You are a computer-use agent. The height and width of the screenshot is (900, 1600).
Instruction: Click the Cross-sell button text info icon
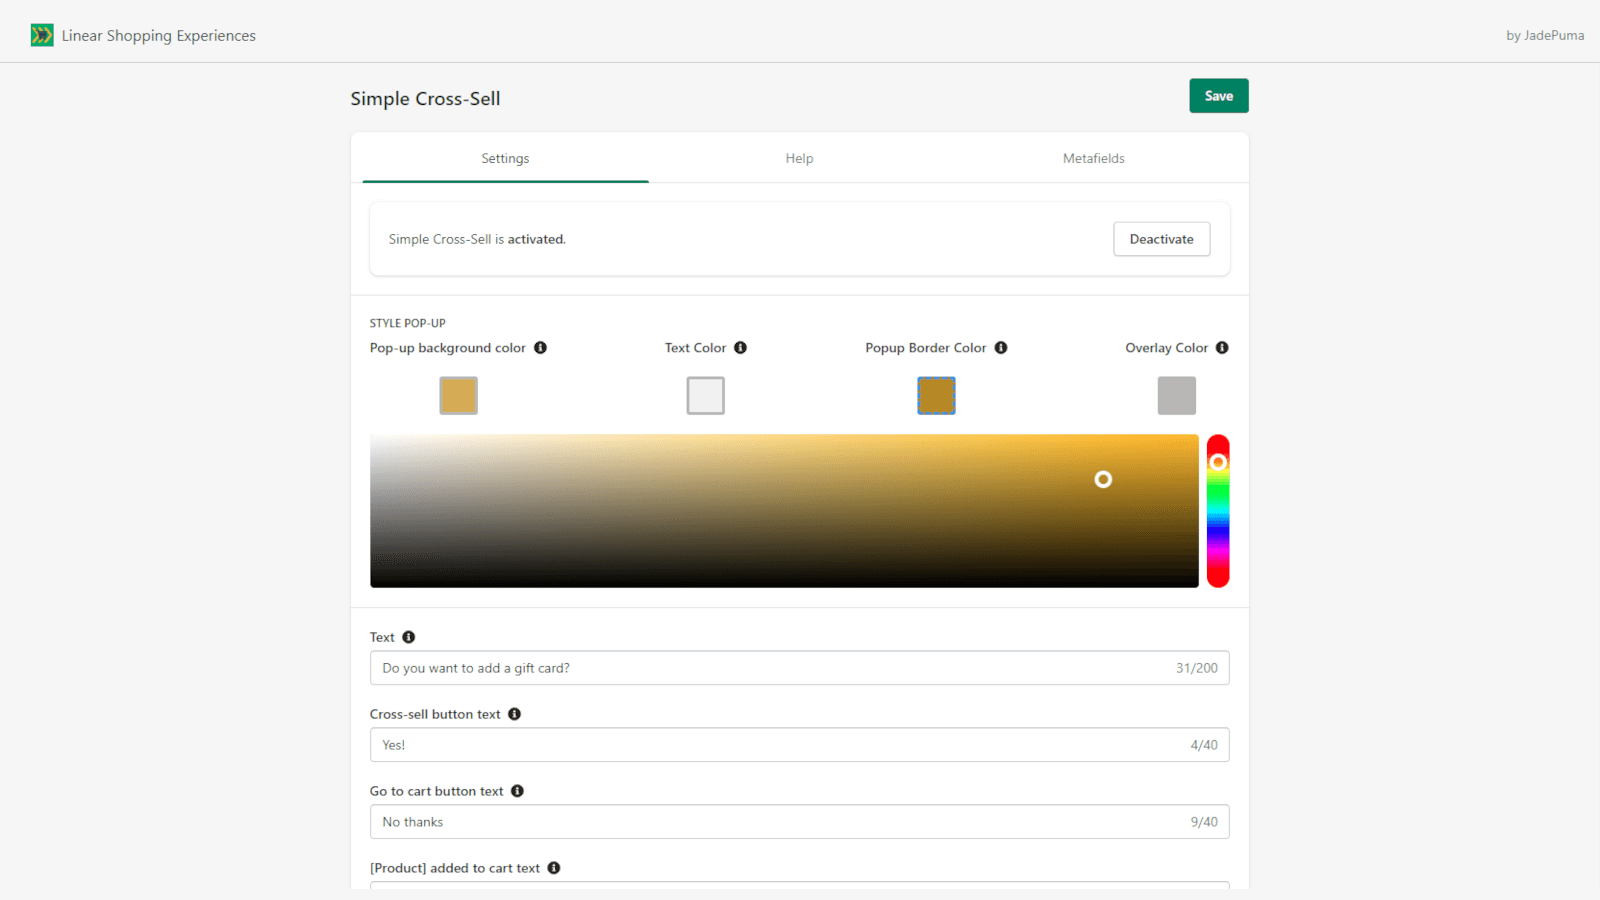515,713
